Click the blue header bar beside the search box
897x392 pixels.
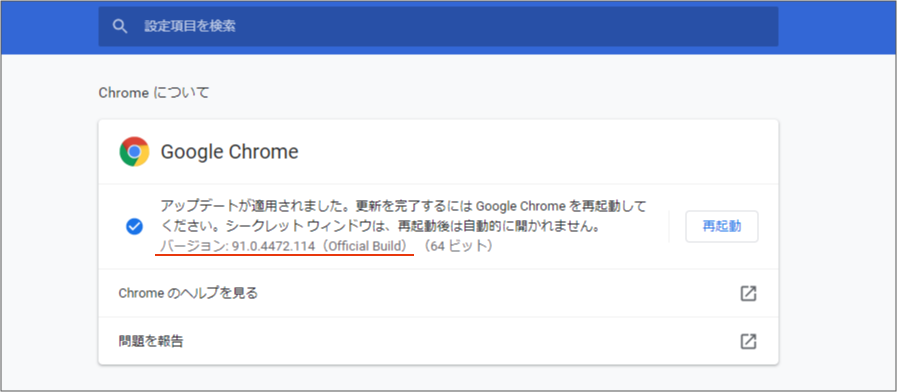835,27
